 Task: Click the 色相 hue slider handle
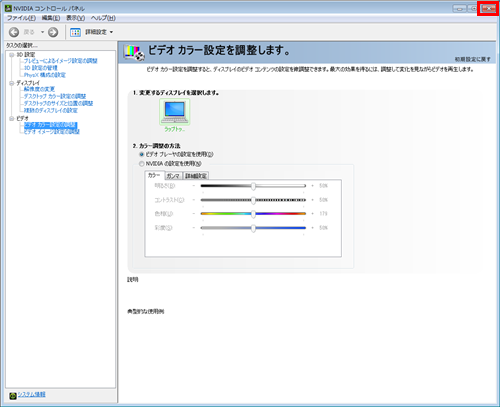pos(253,214)
